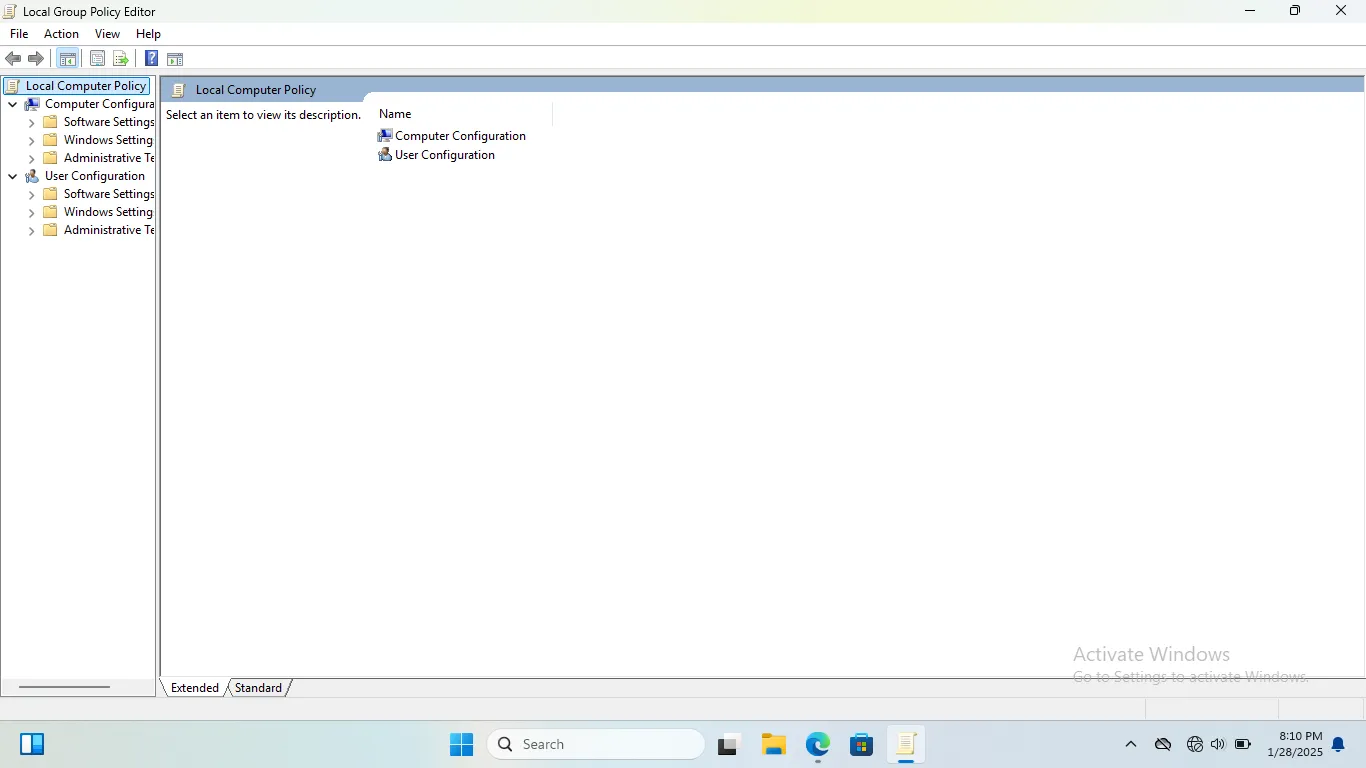Minimize the Local Group Policy Editor window
The height and width of the screenshot is (768, 1366).
pos(1249,11)
